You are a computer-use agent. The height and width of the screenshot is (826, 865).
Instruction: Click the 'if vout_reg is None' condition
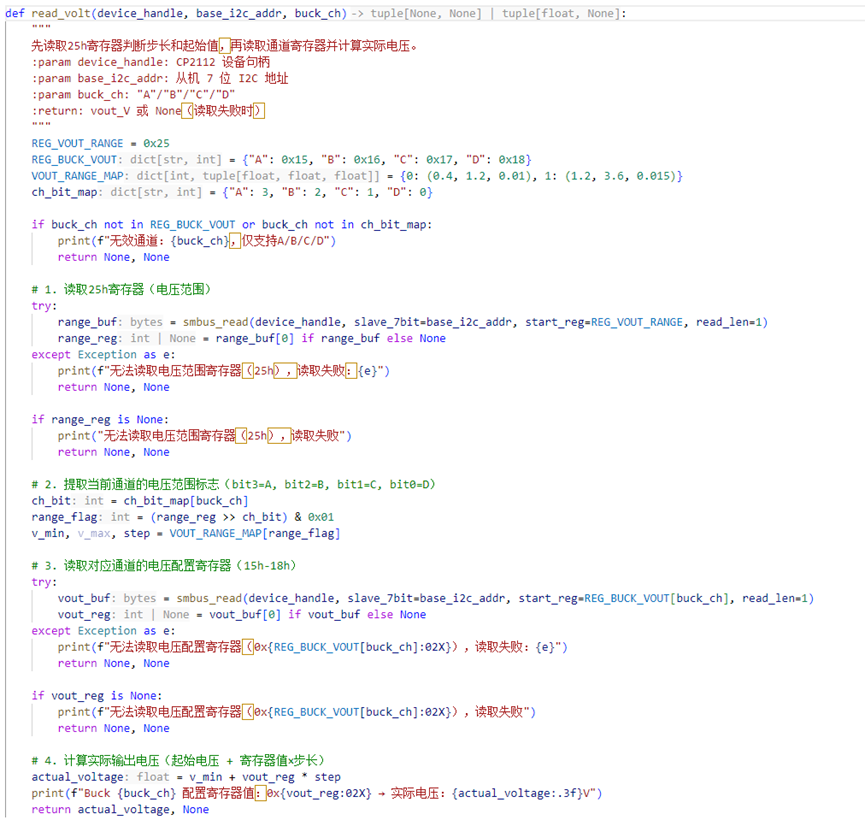click(x=96, y=695)
